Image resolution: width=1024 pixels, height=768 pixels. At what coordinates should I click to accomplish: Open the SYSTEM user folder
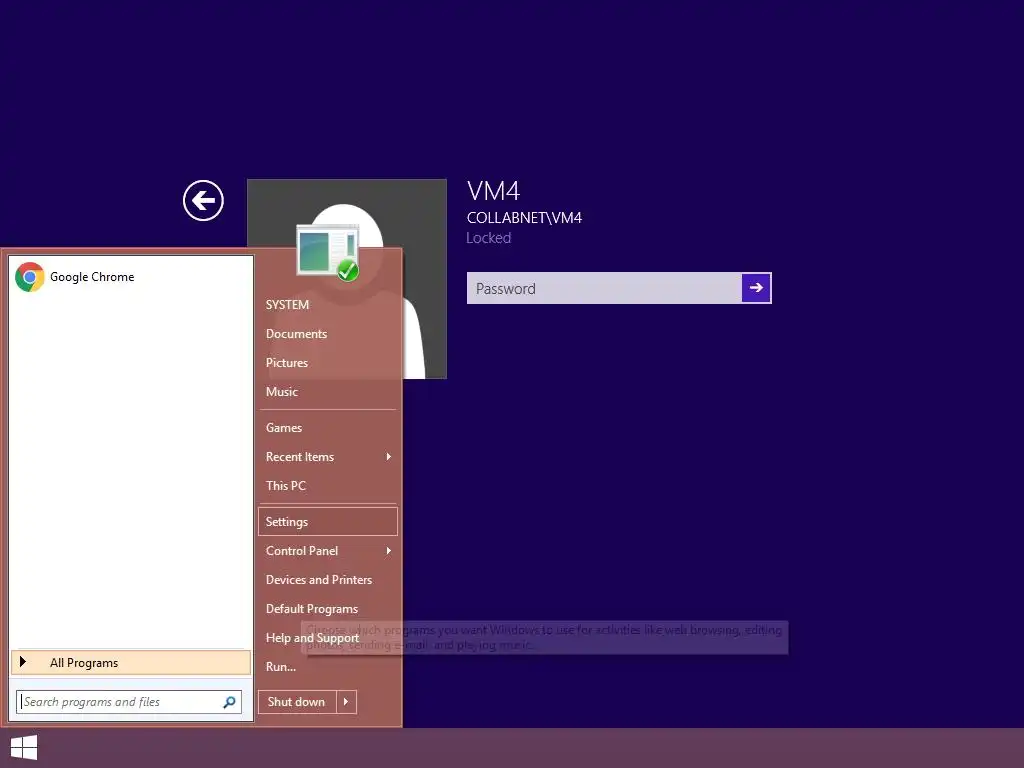[x=287, y=305]
